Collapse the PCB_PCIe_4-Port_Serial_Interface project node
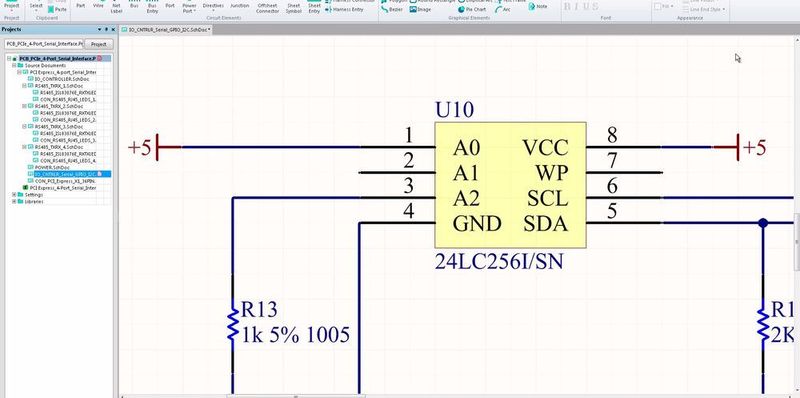Image resolution: width=800 pixels, height=398 pixels. (9, 59)
